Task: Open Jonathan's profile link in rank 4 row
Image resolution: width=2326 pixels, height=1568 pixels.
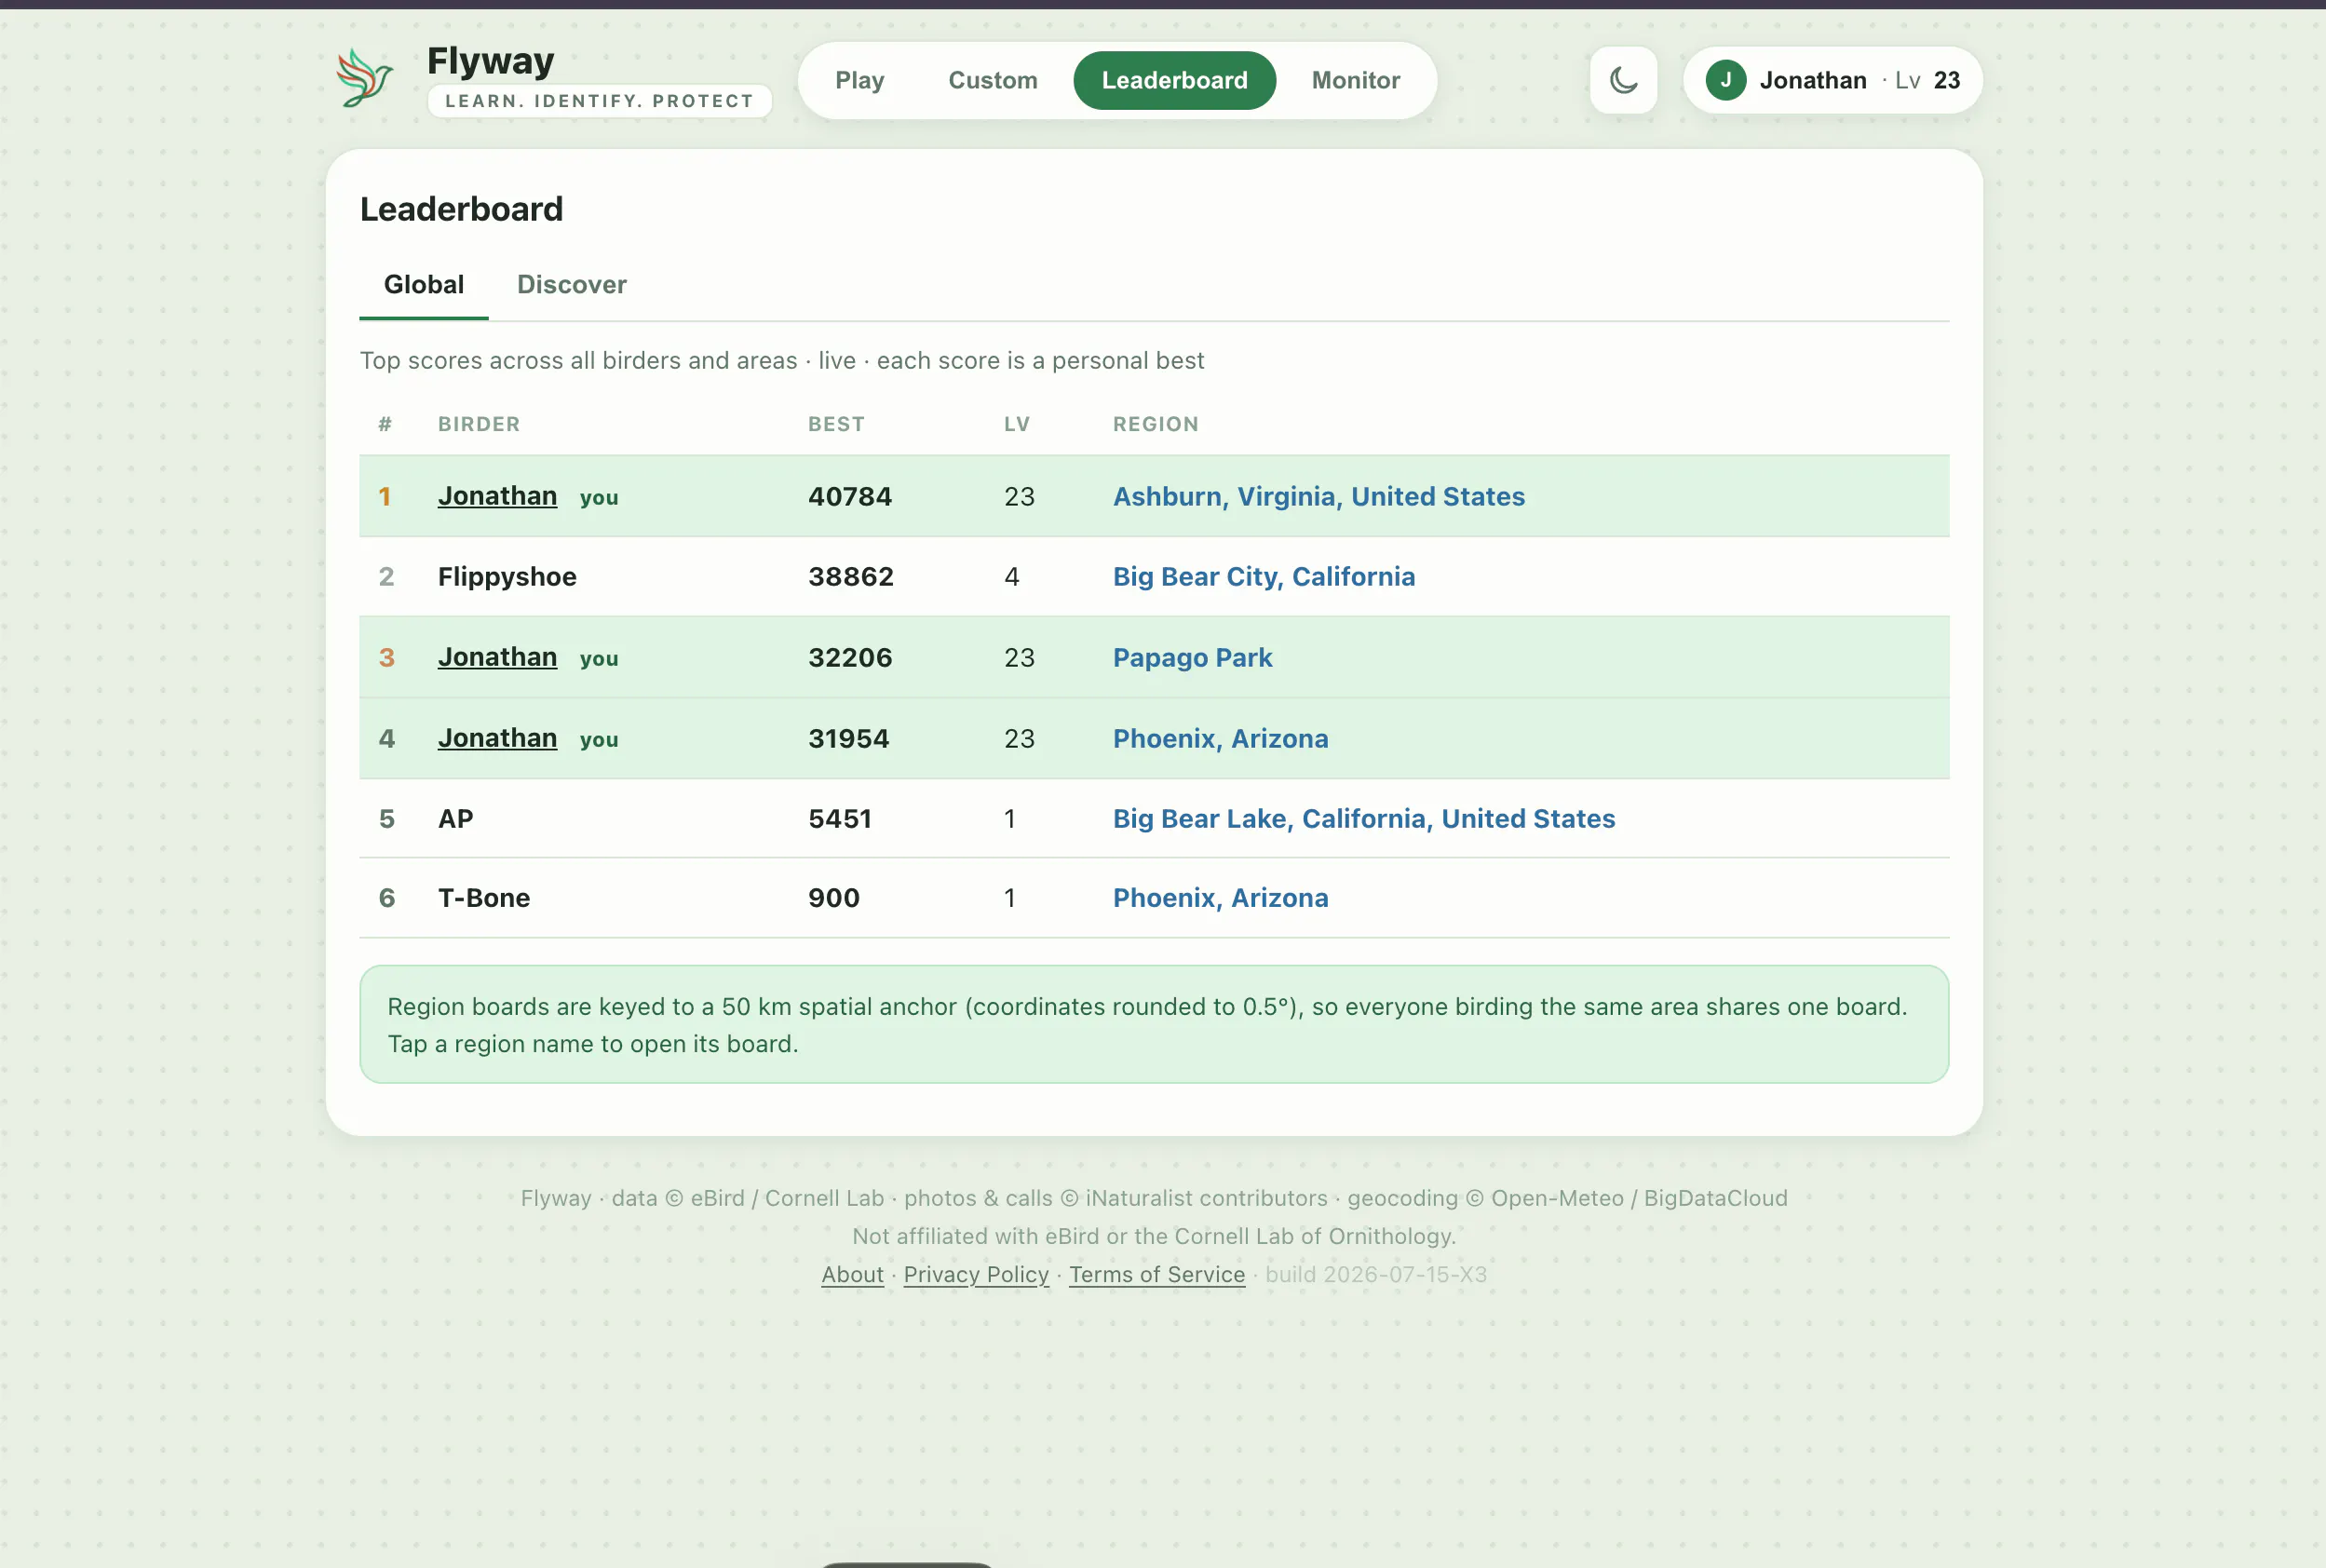Action: [497, 738]
